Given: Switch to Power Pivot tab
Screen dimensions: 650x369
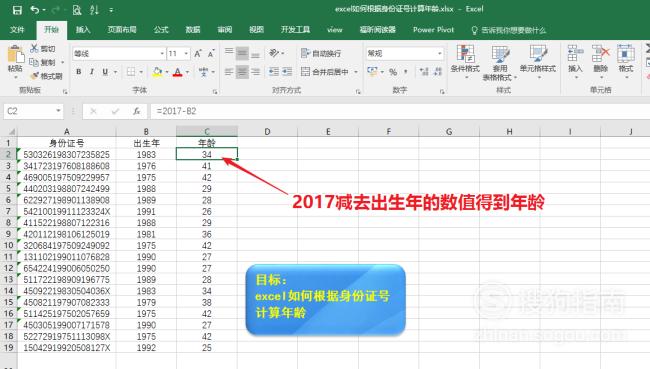Looking at the screenshot, I should coord(433,30).
